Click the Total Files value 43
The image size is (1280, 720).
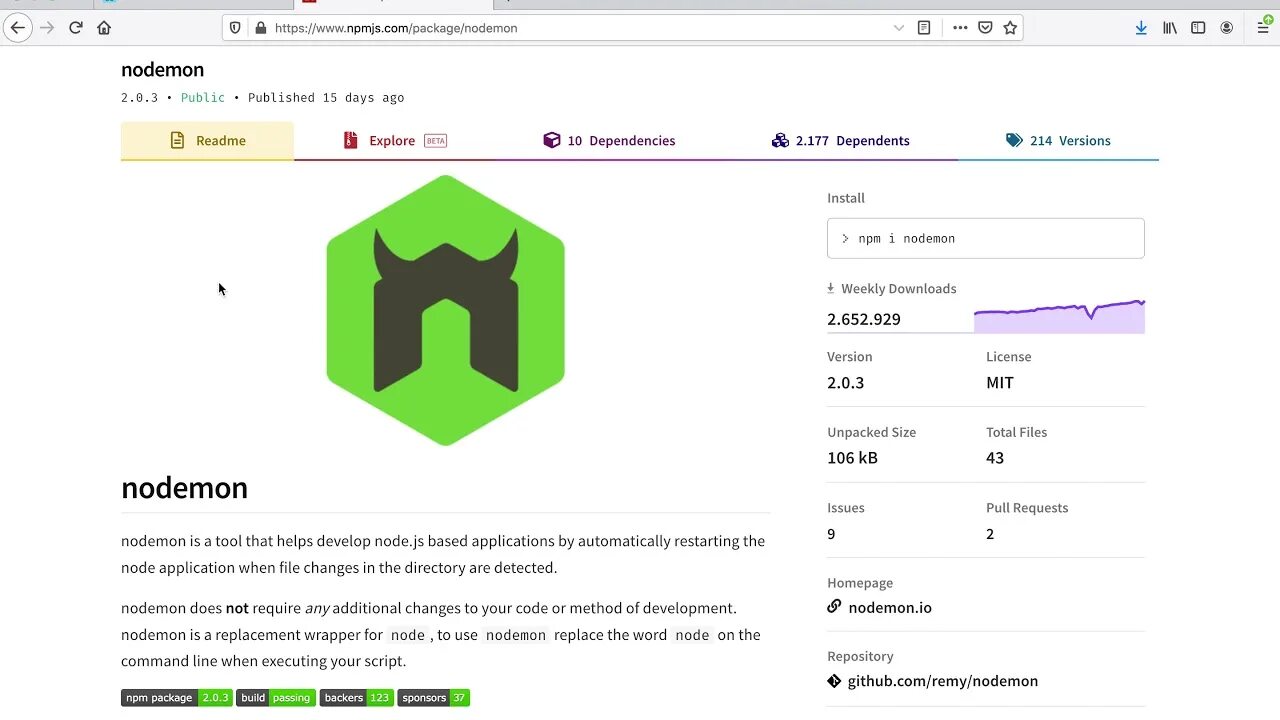coord(995,458)
